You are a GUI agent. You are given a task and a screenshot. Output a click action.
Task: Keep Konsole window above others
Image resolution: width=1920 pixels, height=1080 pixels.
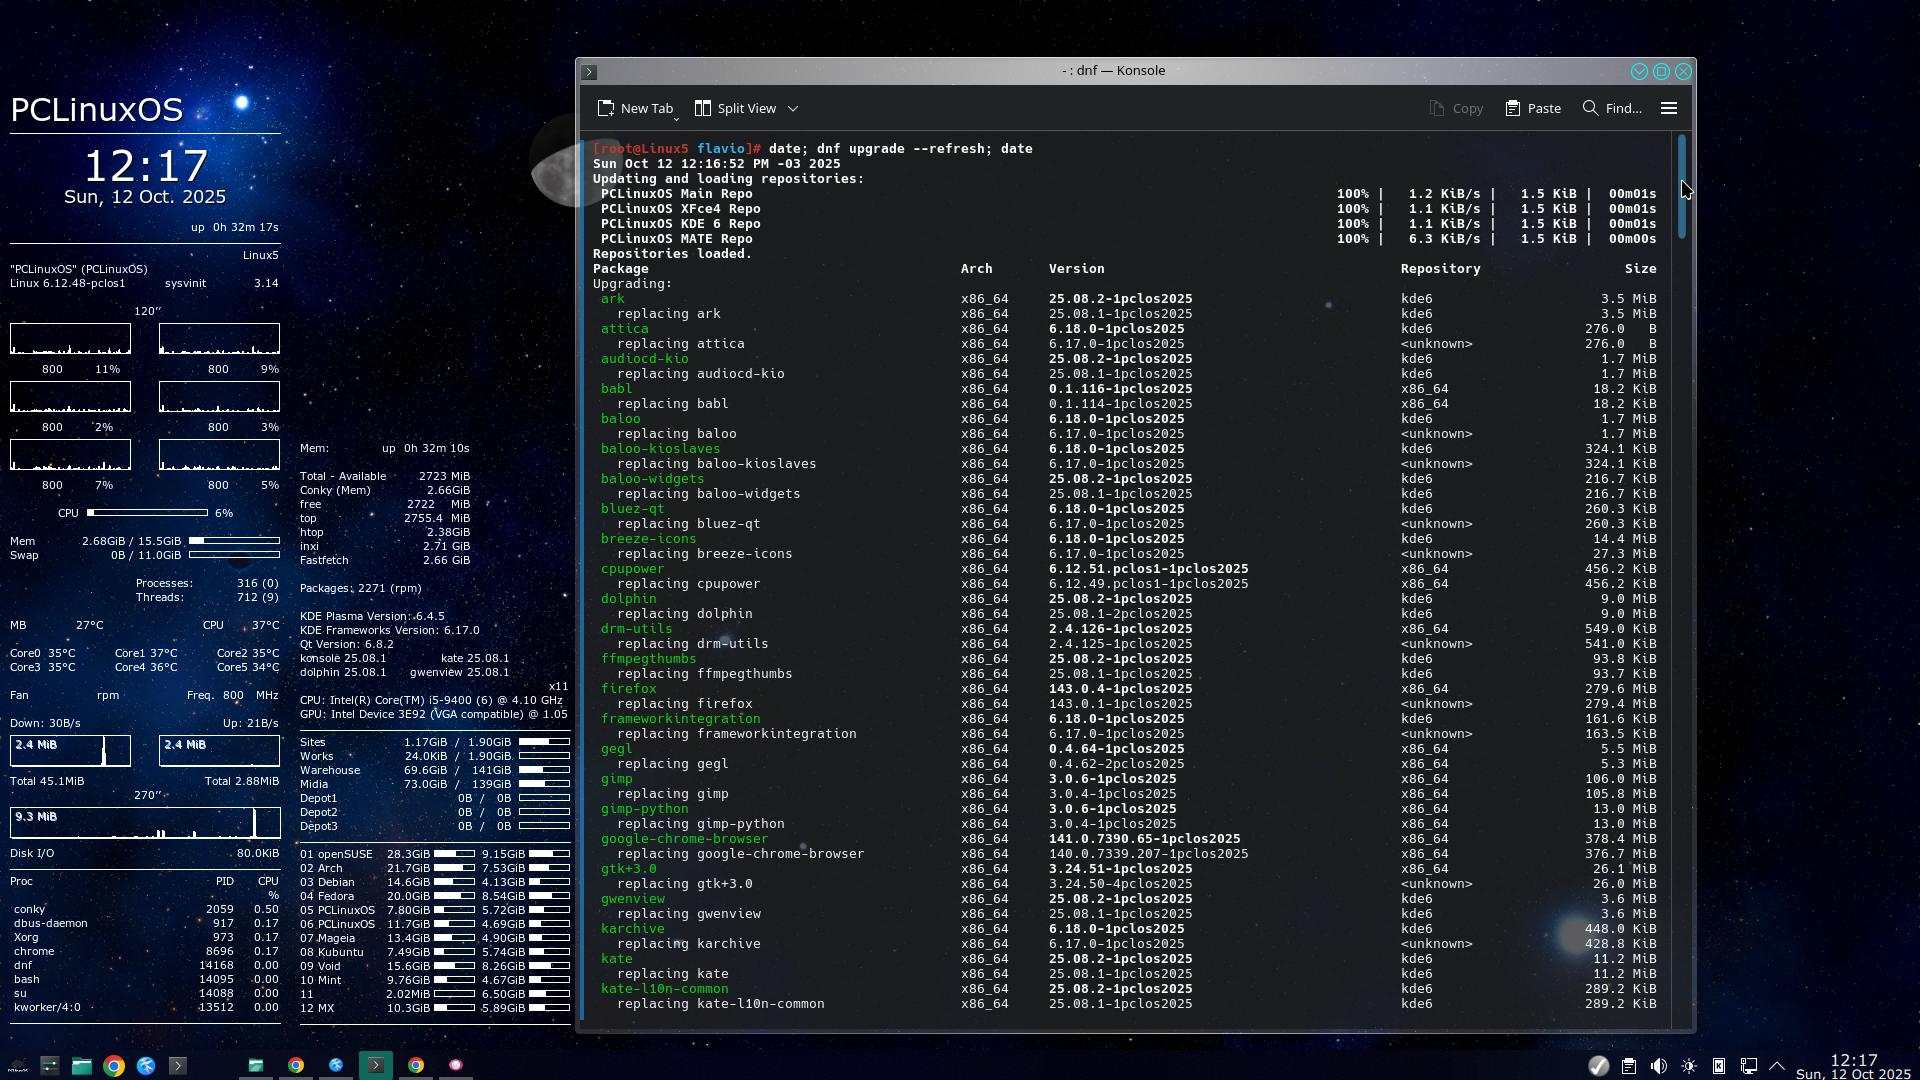coord(1639,72)
